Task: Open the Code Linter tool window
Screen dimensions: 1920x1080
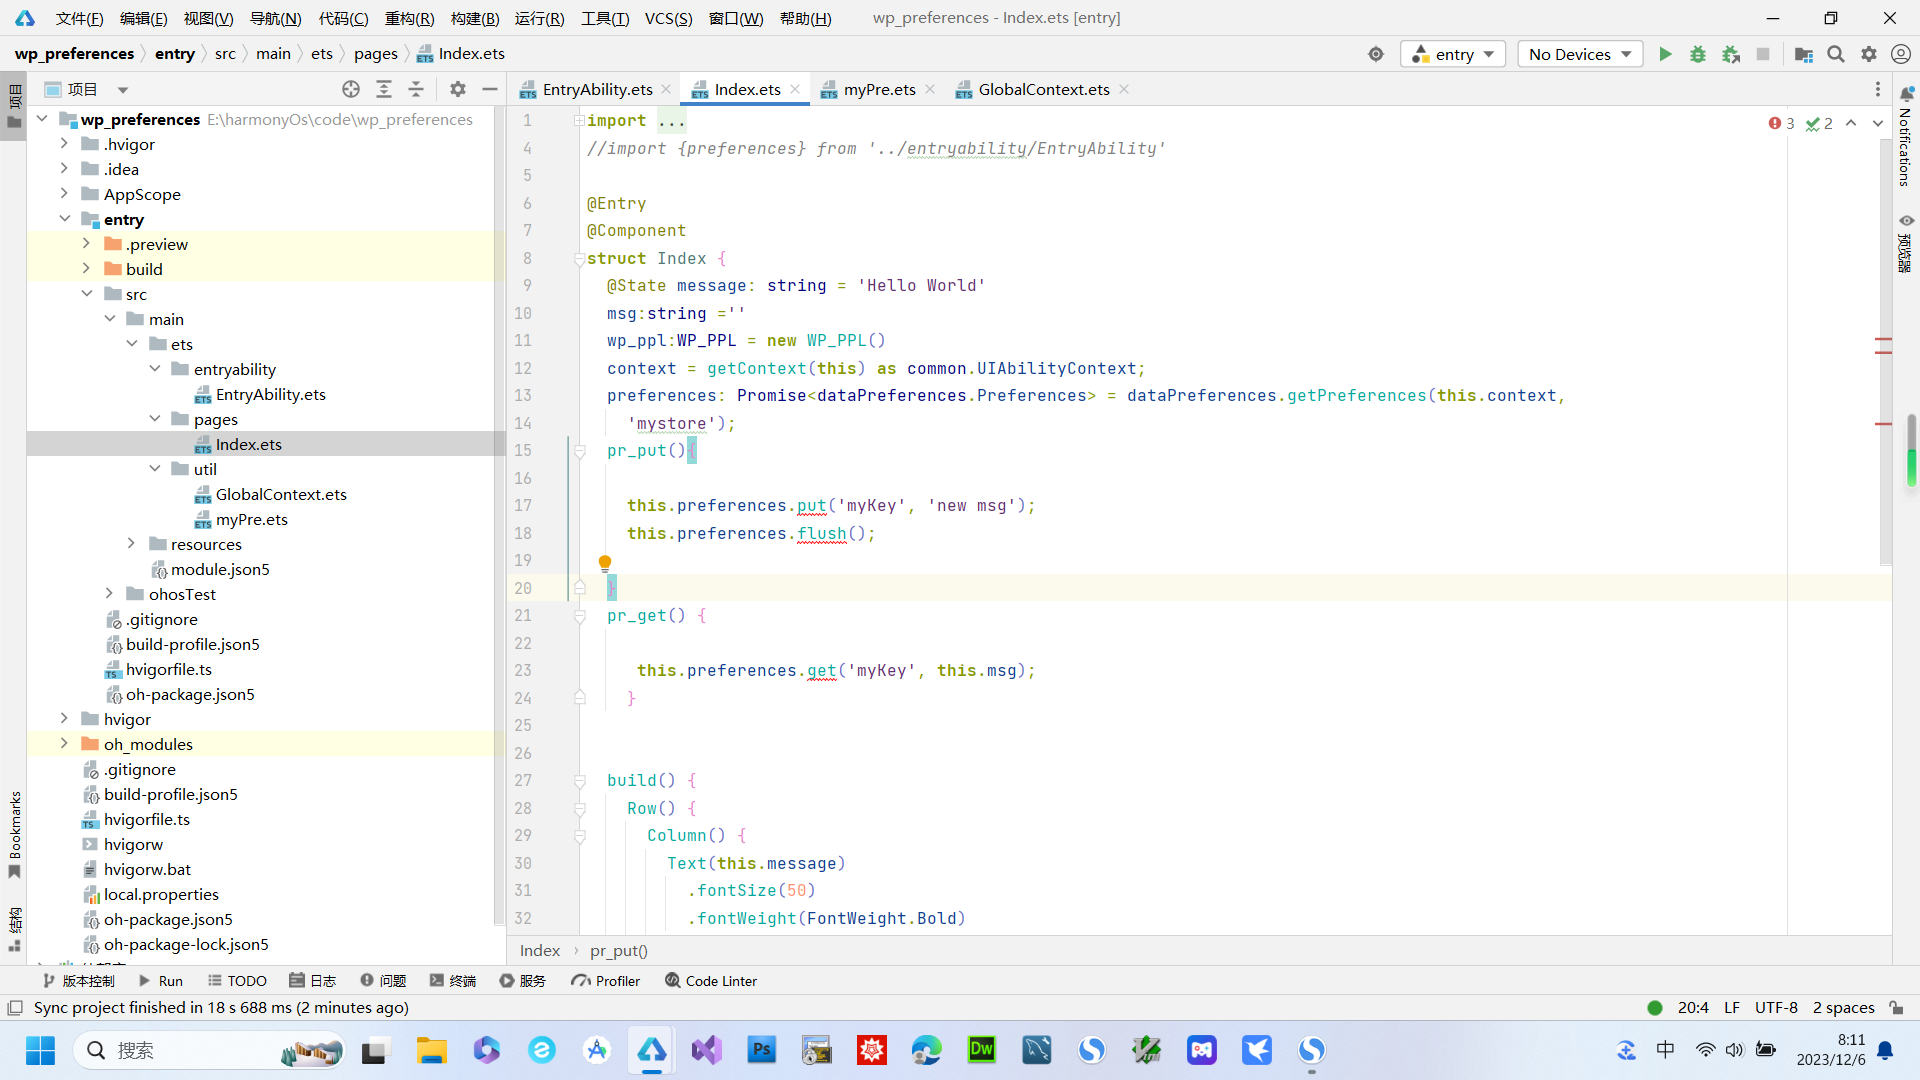Action: pos(711,981)
